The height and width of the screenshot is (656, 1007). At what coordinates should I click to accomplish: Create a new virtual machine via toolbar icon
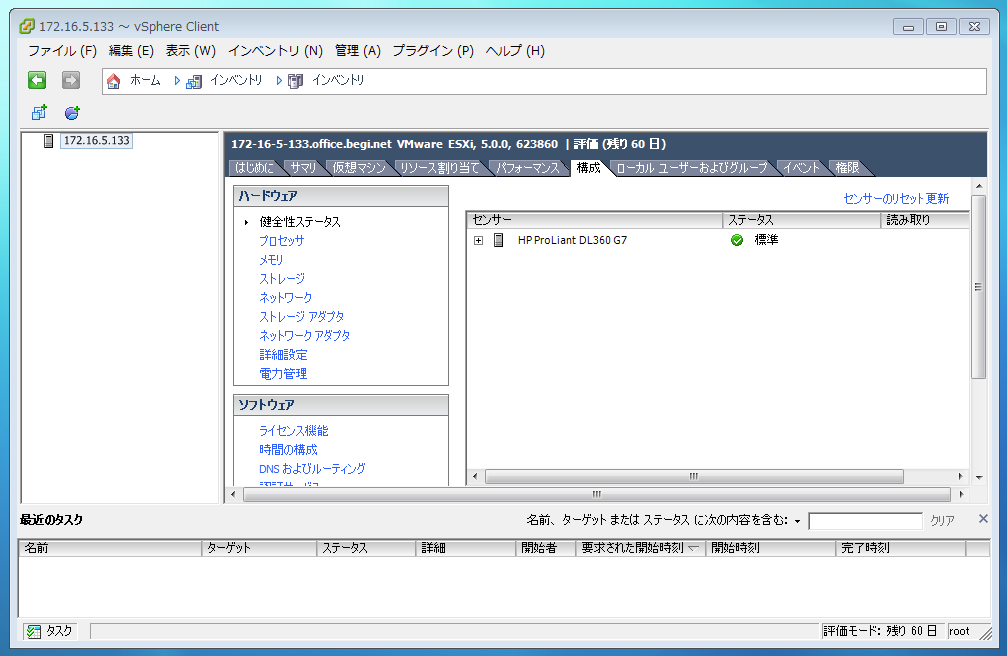pyautogui.click(x=39, y=113)
